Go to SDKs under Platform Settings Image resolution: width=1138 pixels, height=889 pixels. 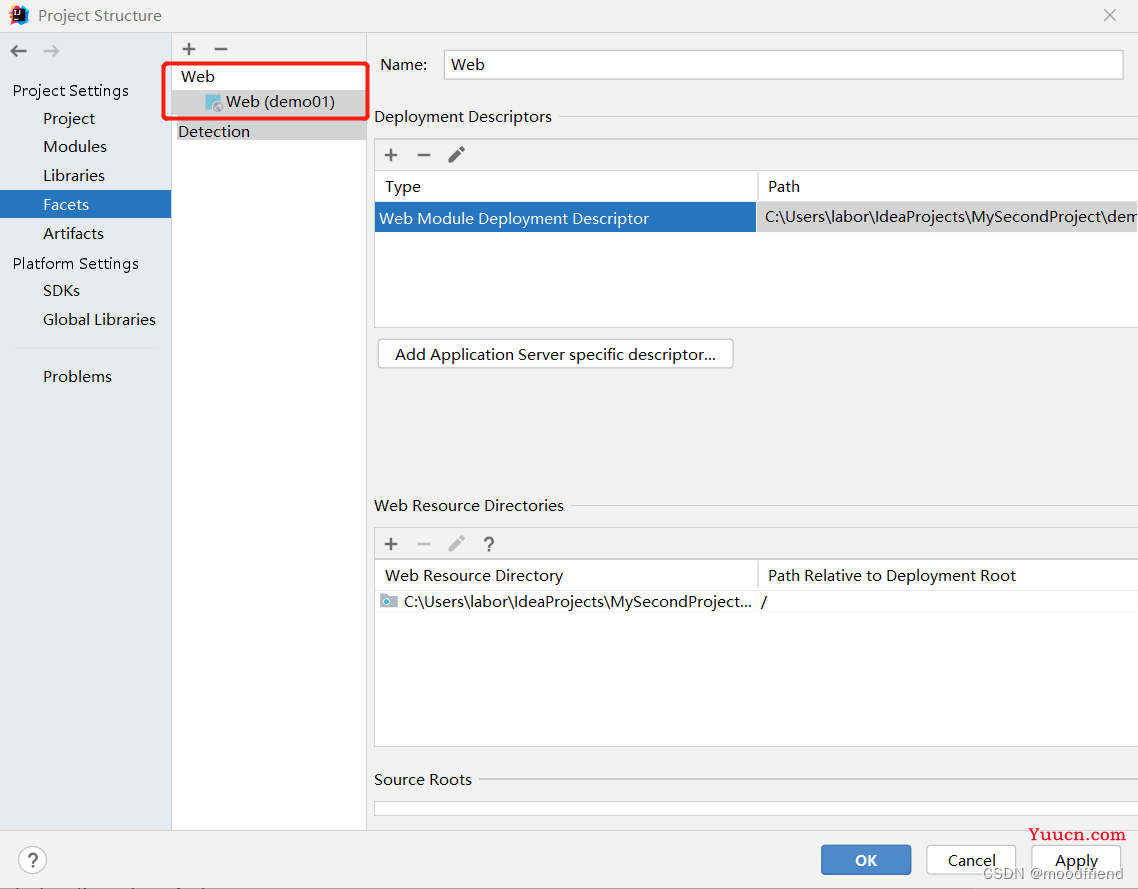(x=61, y=291)
